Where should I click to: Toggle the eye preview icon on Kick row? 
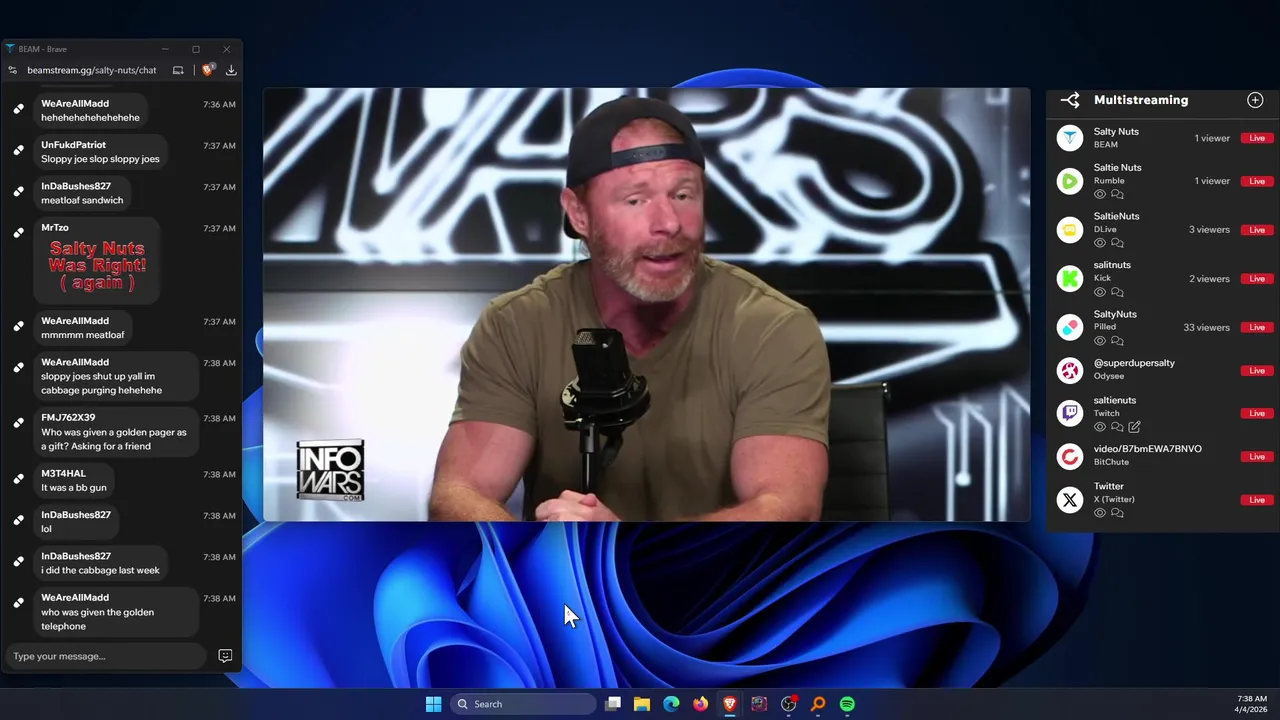click(x=1100, y=292)
